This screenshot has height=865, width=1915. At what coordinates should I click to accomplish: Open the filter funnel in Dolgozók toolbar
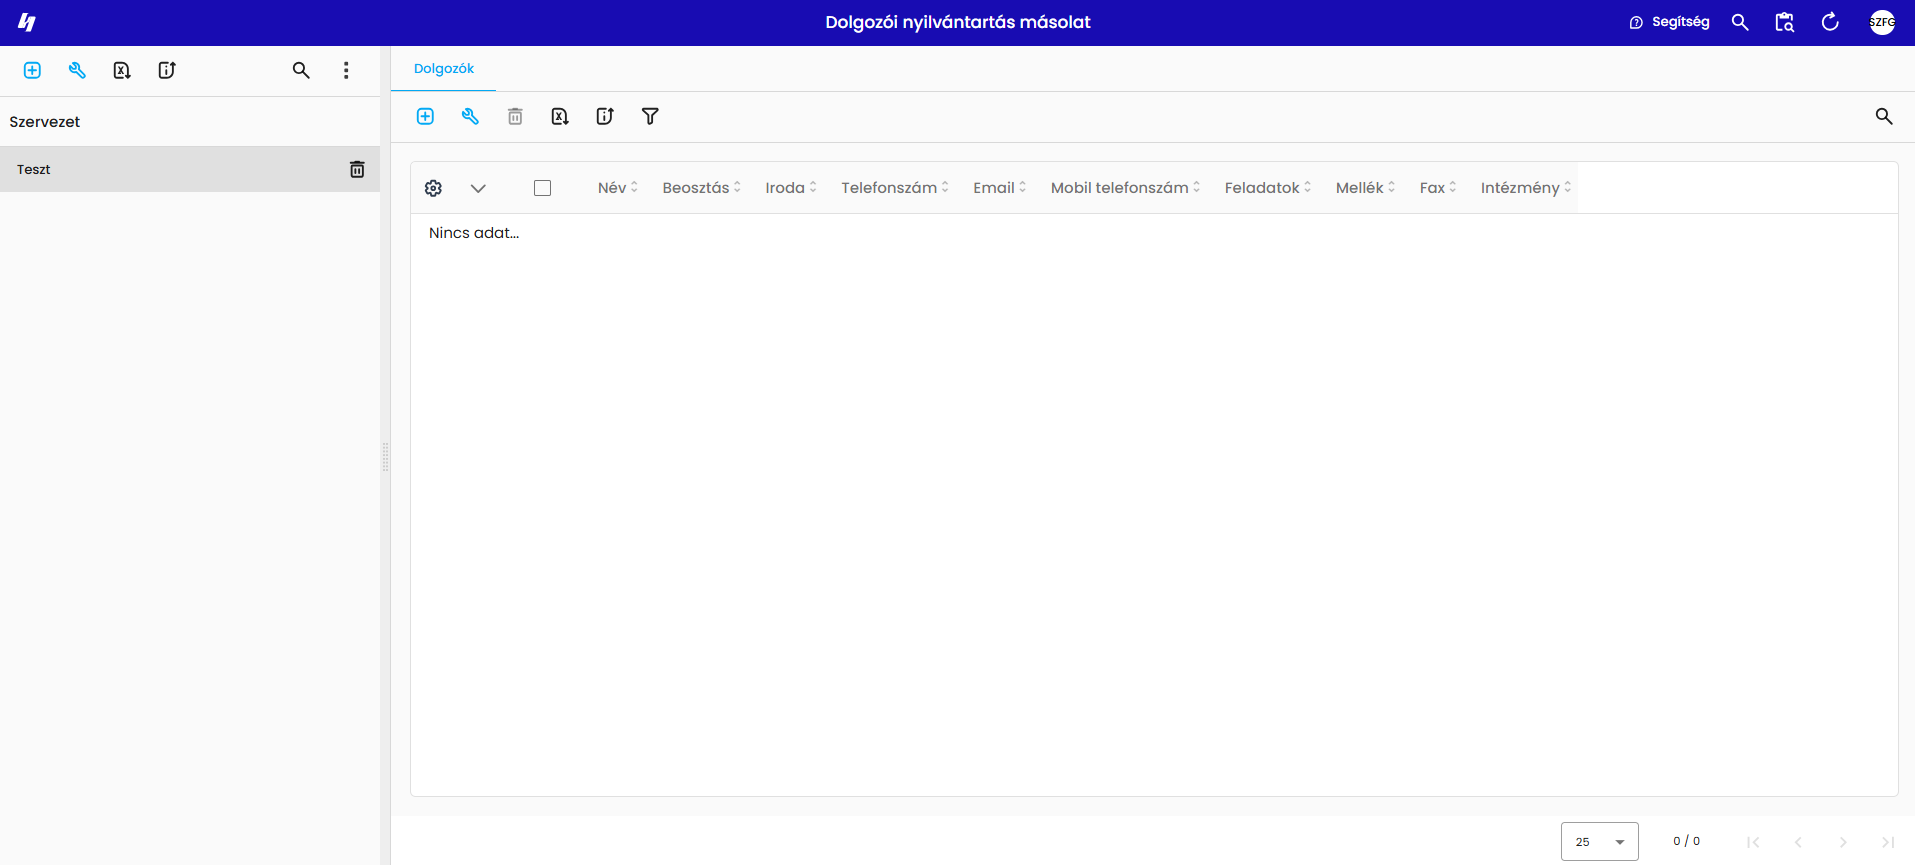pos(650,116)
